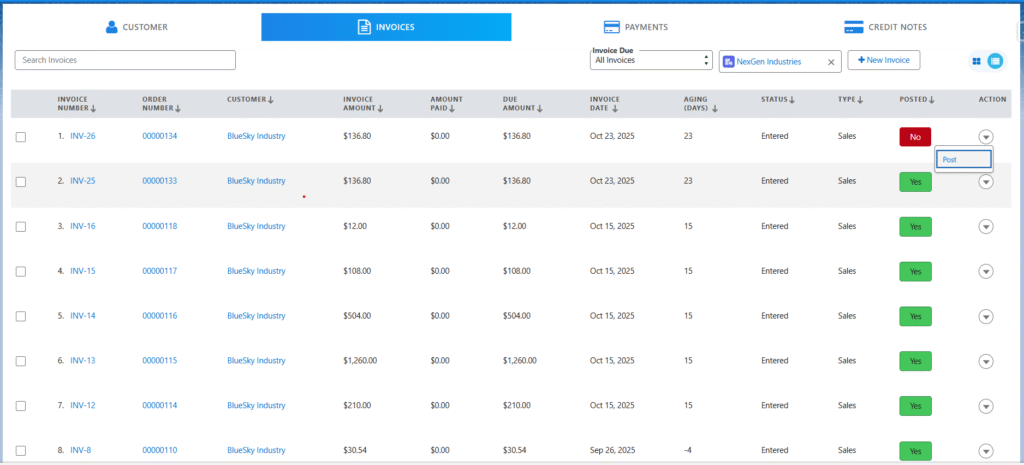Check the box next to INV-13
This screenshot has width=1024, height=465.
21,361
